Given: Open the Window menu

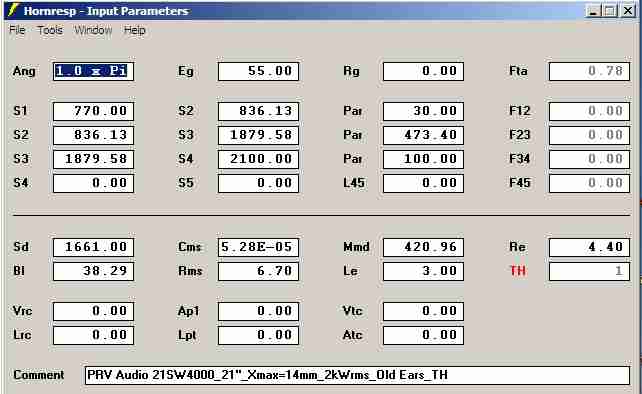Looking at the screenshot, I should (x=93, y=30).
